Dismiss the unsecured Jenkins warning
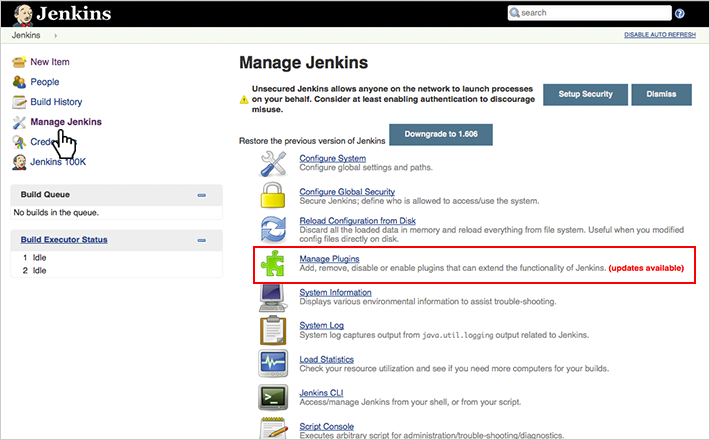 click(x=661, y=94)
